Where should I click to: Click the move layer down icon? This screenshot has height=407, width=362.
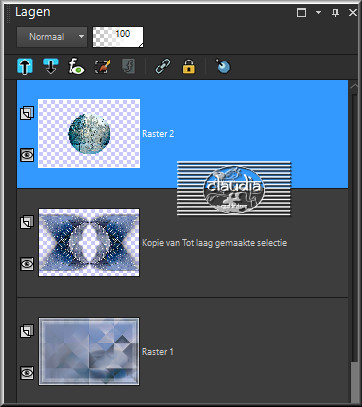click(51, 66)
